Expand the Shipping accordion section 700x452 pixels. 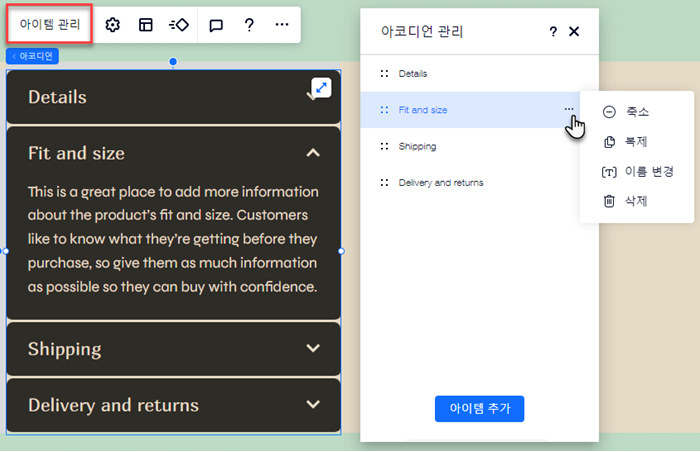click(313, 349)
